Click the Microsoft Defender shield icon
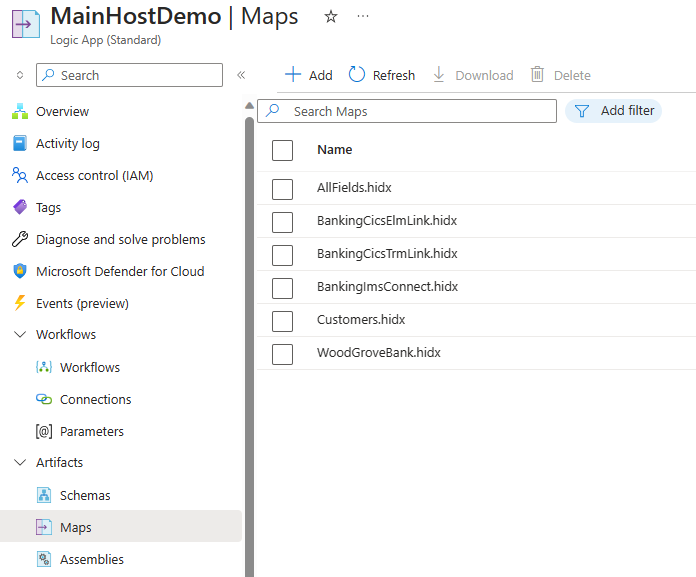This screenshot has height=577, width=696. click(20, 271)
